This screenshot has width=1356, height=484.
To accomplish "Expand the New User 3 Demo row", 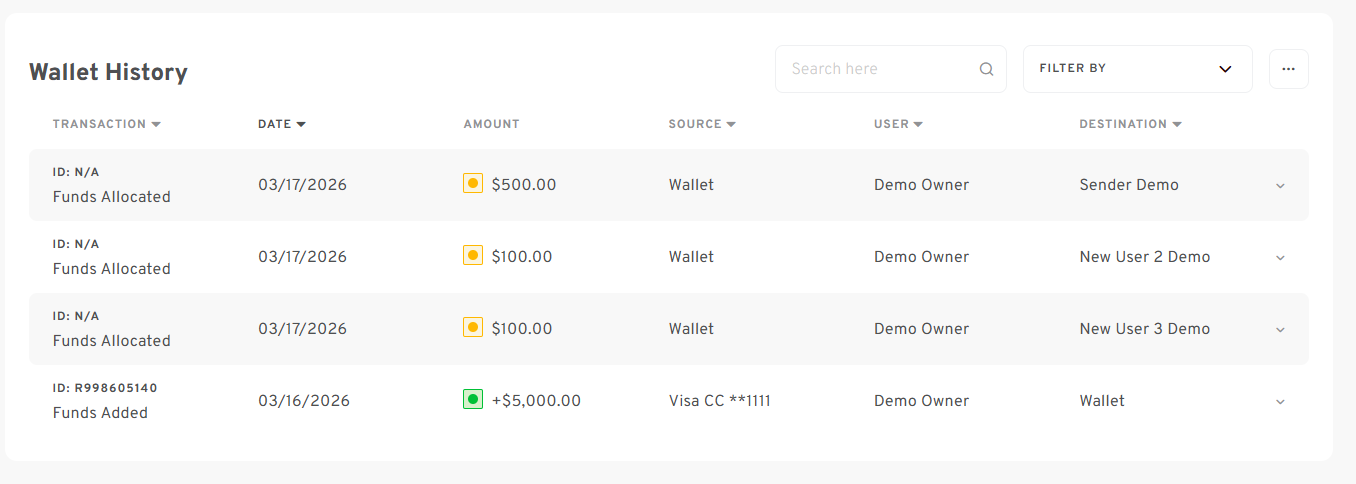I will coord(1280,330).
